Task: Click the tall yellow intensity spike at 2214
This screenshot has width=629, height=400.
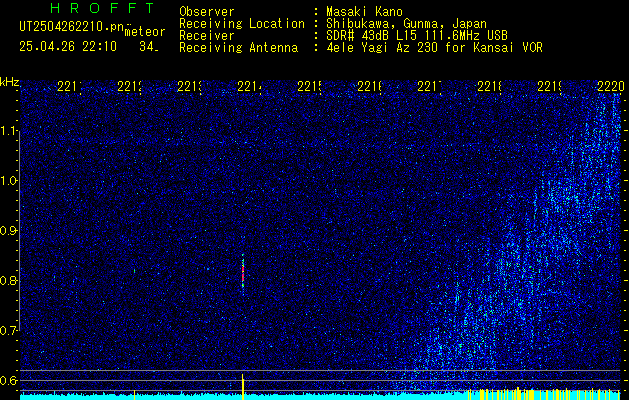Action: point(243,386)
